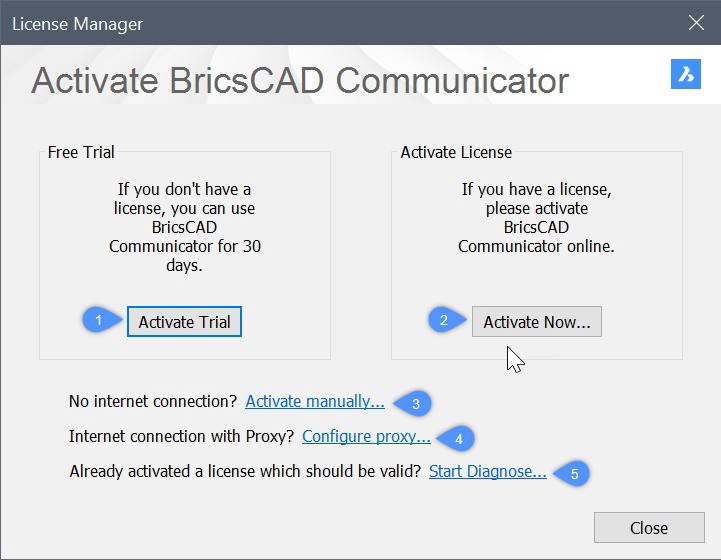Image resolution: width=721 pixels, height=560 pixels.
Task: Click the Bricsys logo icon
Action: coord(687,75)
